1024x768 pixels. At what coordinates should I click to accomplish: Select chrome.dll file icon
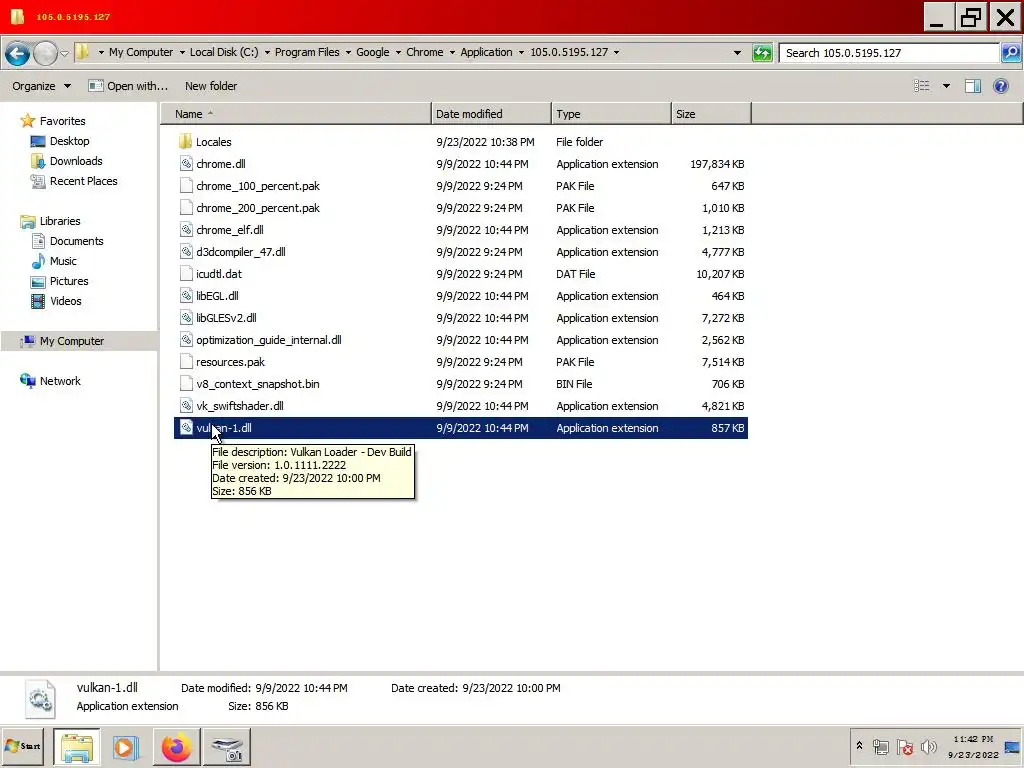click(186, 164)
